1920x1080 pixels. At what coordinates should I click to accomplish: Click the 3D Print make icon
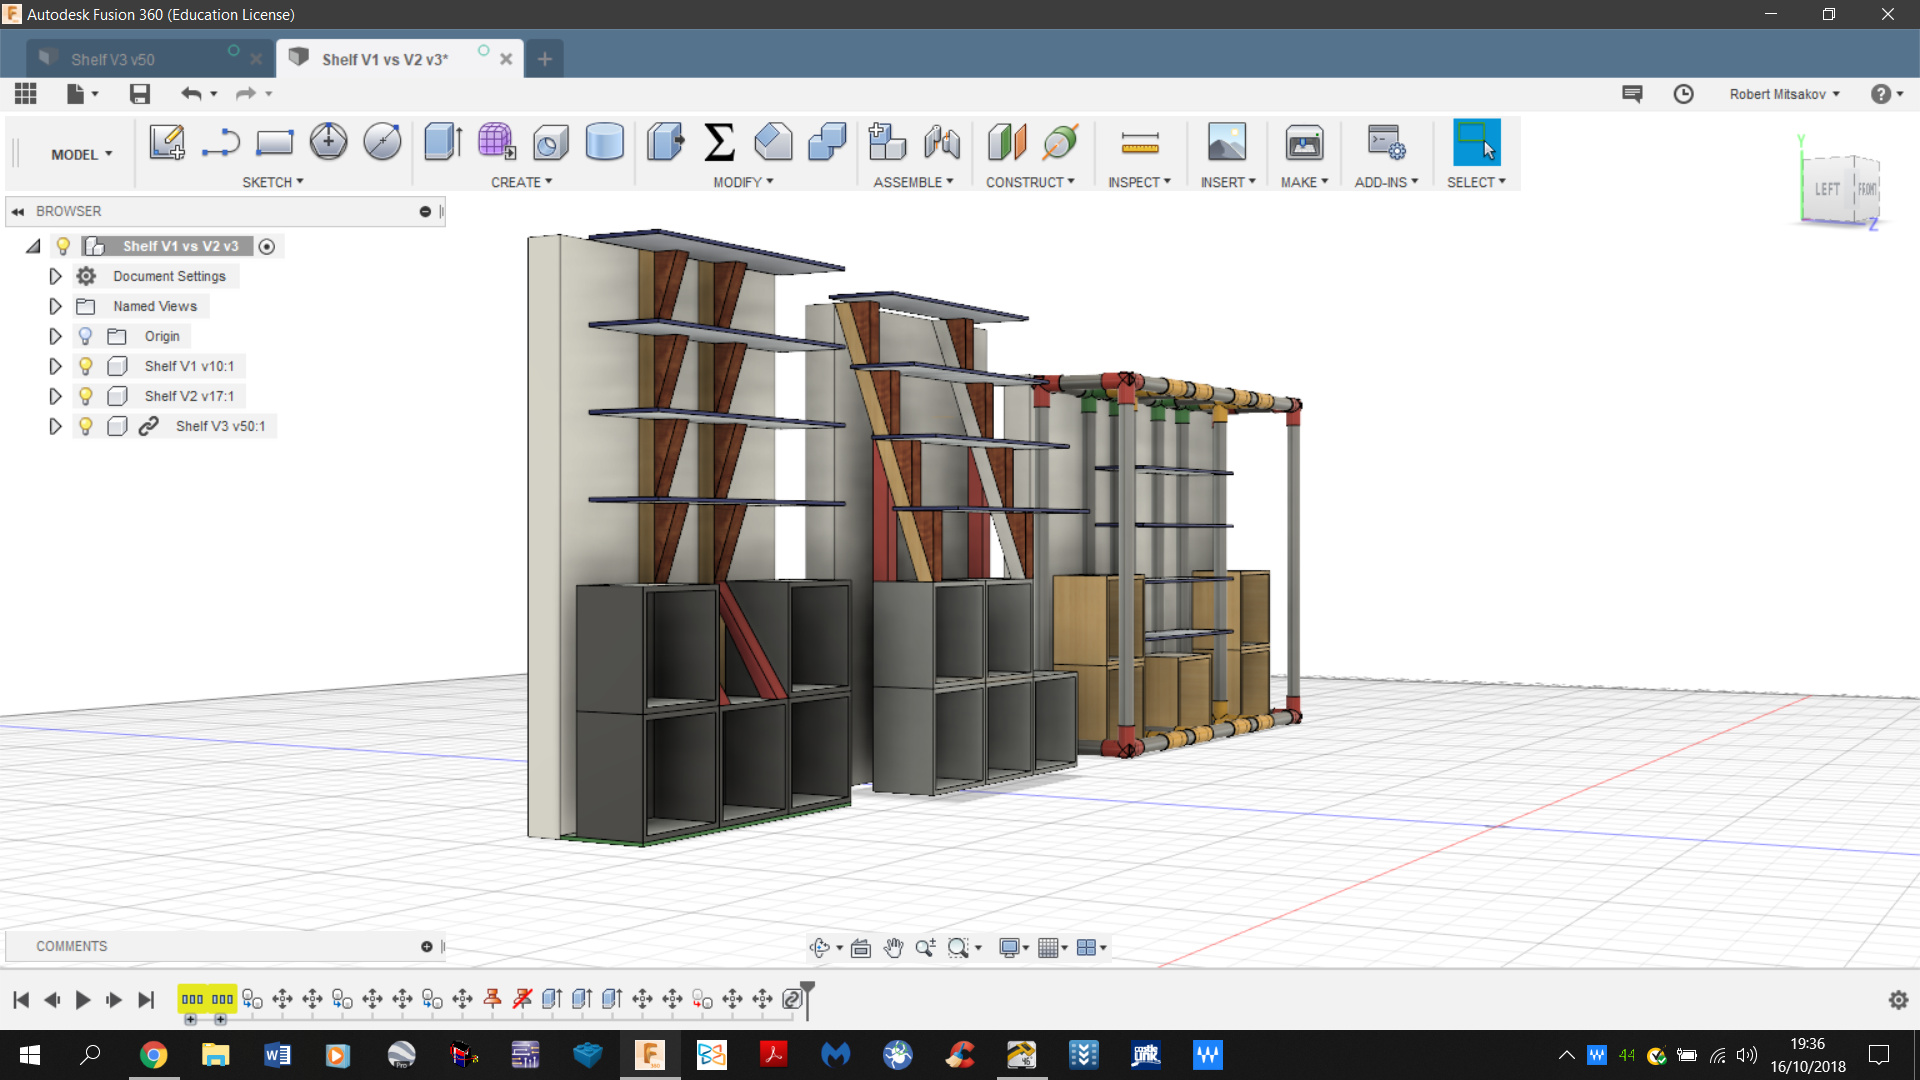click(x=1304, y=142)
